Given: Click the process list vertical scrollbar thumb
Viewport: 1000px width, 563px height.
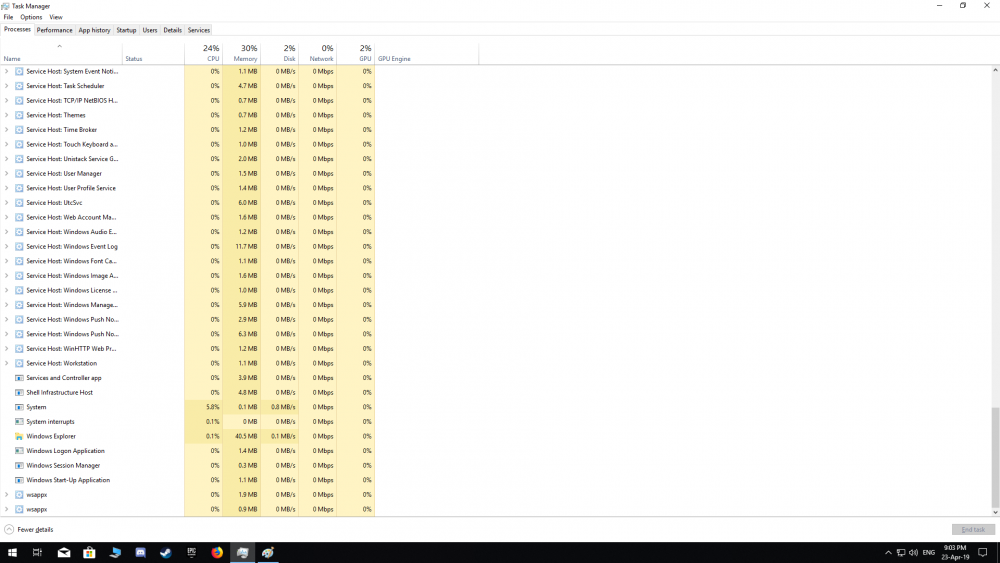Looking at the screenshot, I should coord(995,456).
